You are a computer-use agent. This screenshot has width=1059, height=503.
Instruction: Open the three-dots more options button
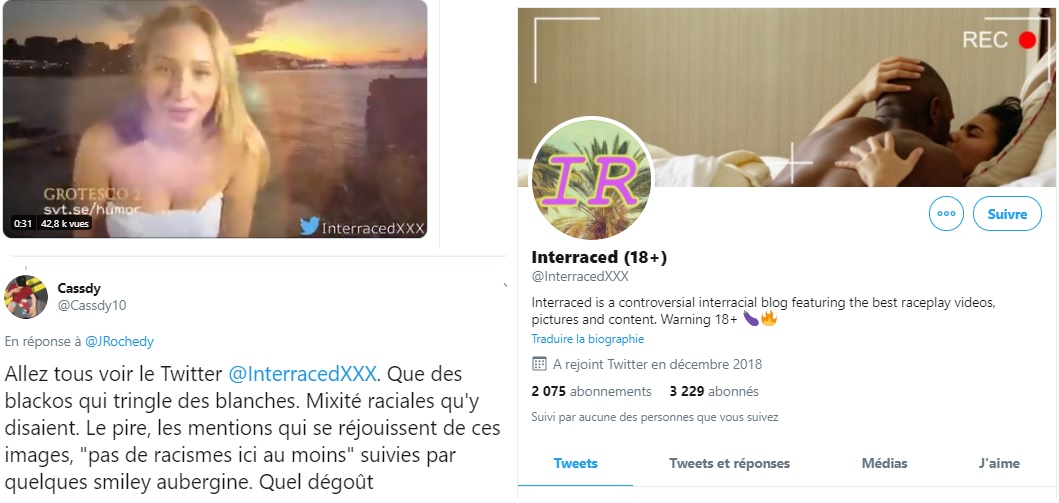pyautogui.click(x=946, y=214)
